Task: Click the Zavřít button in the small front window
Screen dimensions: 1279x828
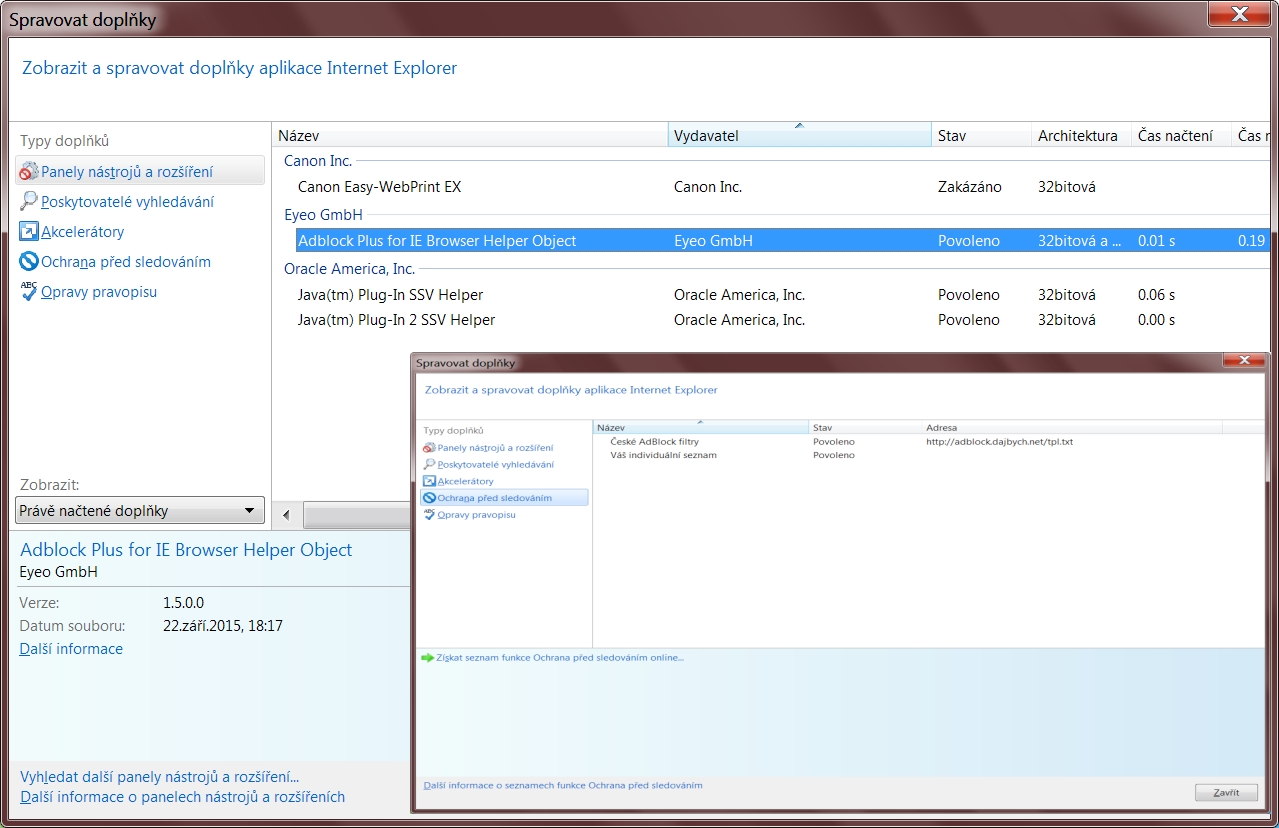Action: click(x=1227, y=793)
